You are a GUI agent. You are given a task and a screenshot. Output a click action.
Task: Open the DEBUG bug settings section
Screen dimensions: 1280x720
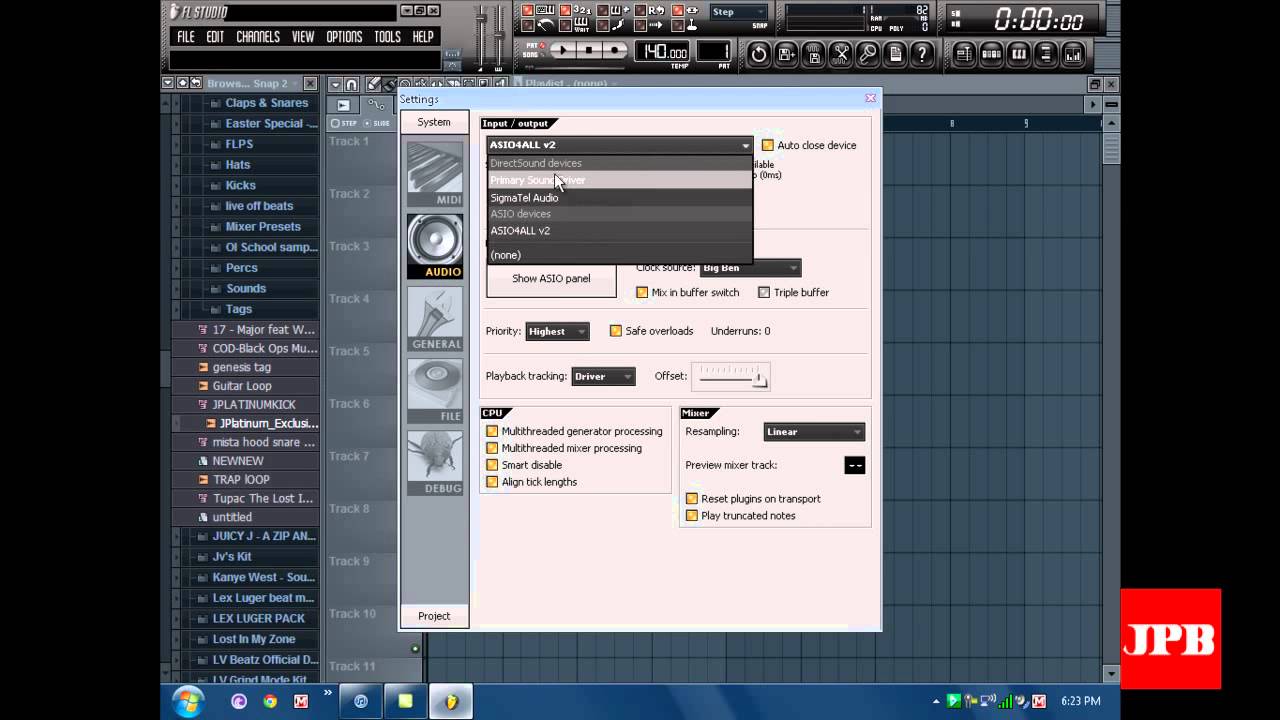point(435,462)
